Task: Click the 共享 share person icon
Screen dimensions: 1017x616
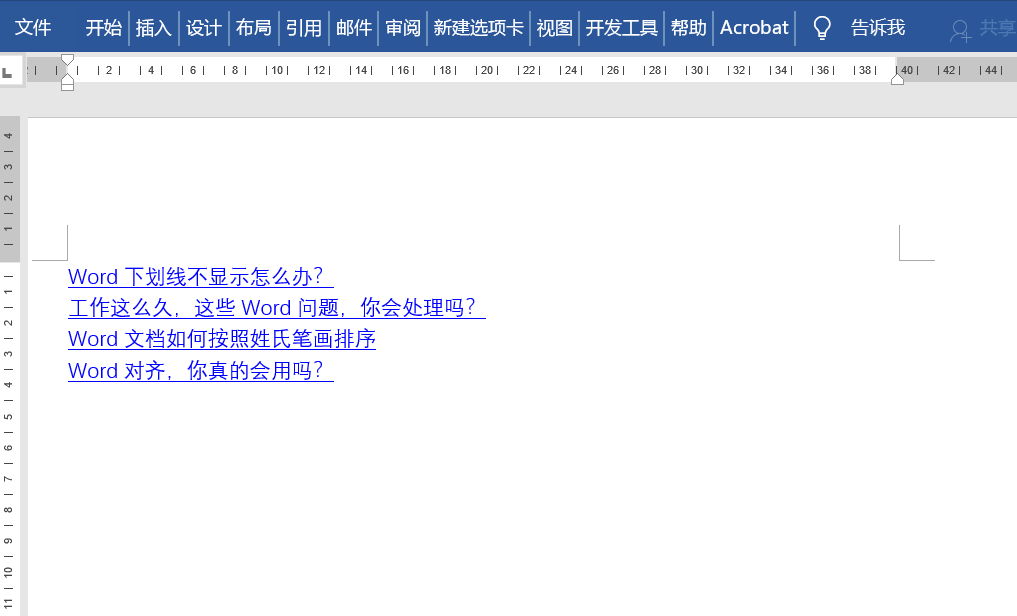Action: click(x=960, y=30)
